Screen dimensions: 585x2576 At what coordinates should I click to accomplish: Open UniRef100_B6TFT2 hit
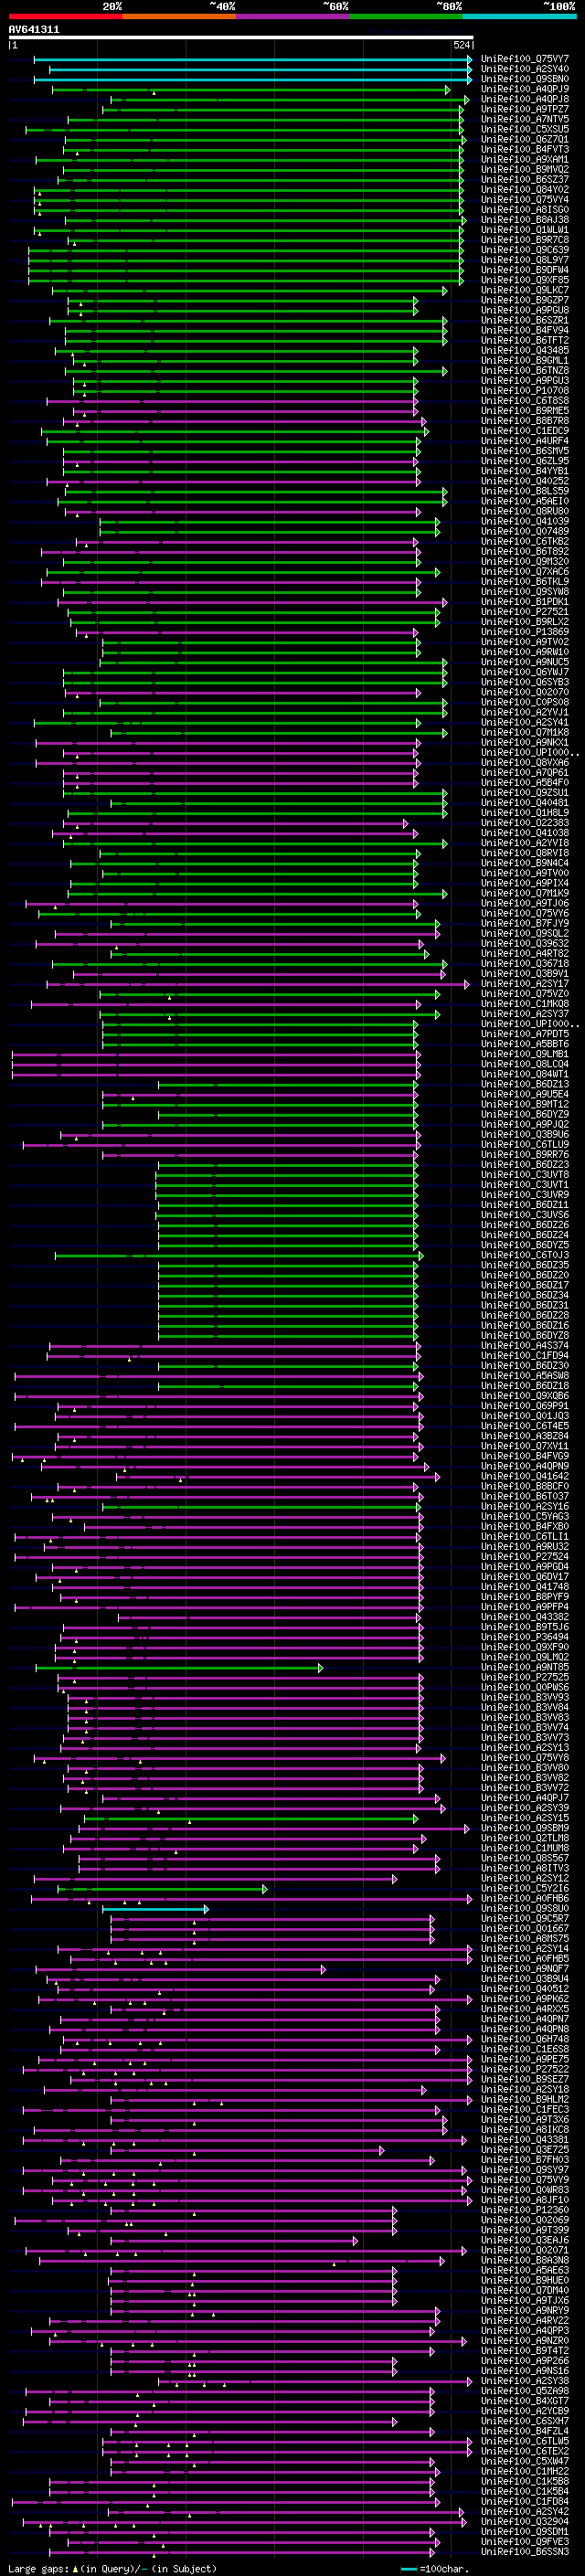pos(525,340)
